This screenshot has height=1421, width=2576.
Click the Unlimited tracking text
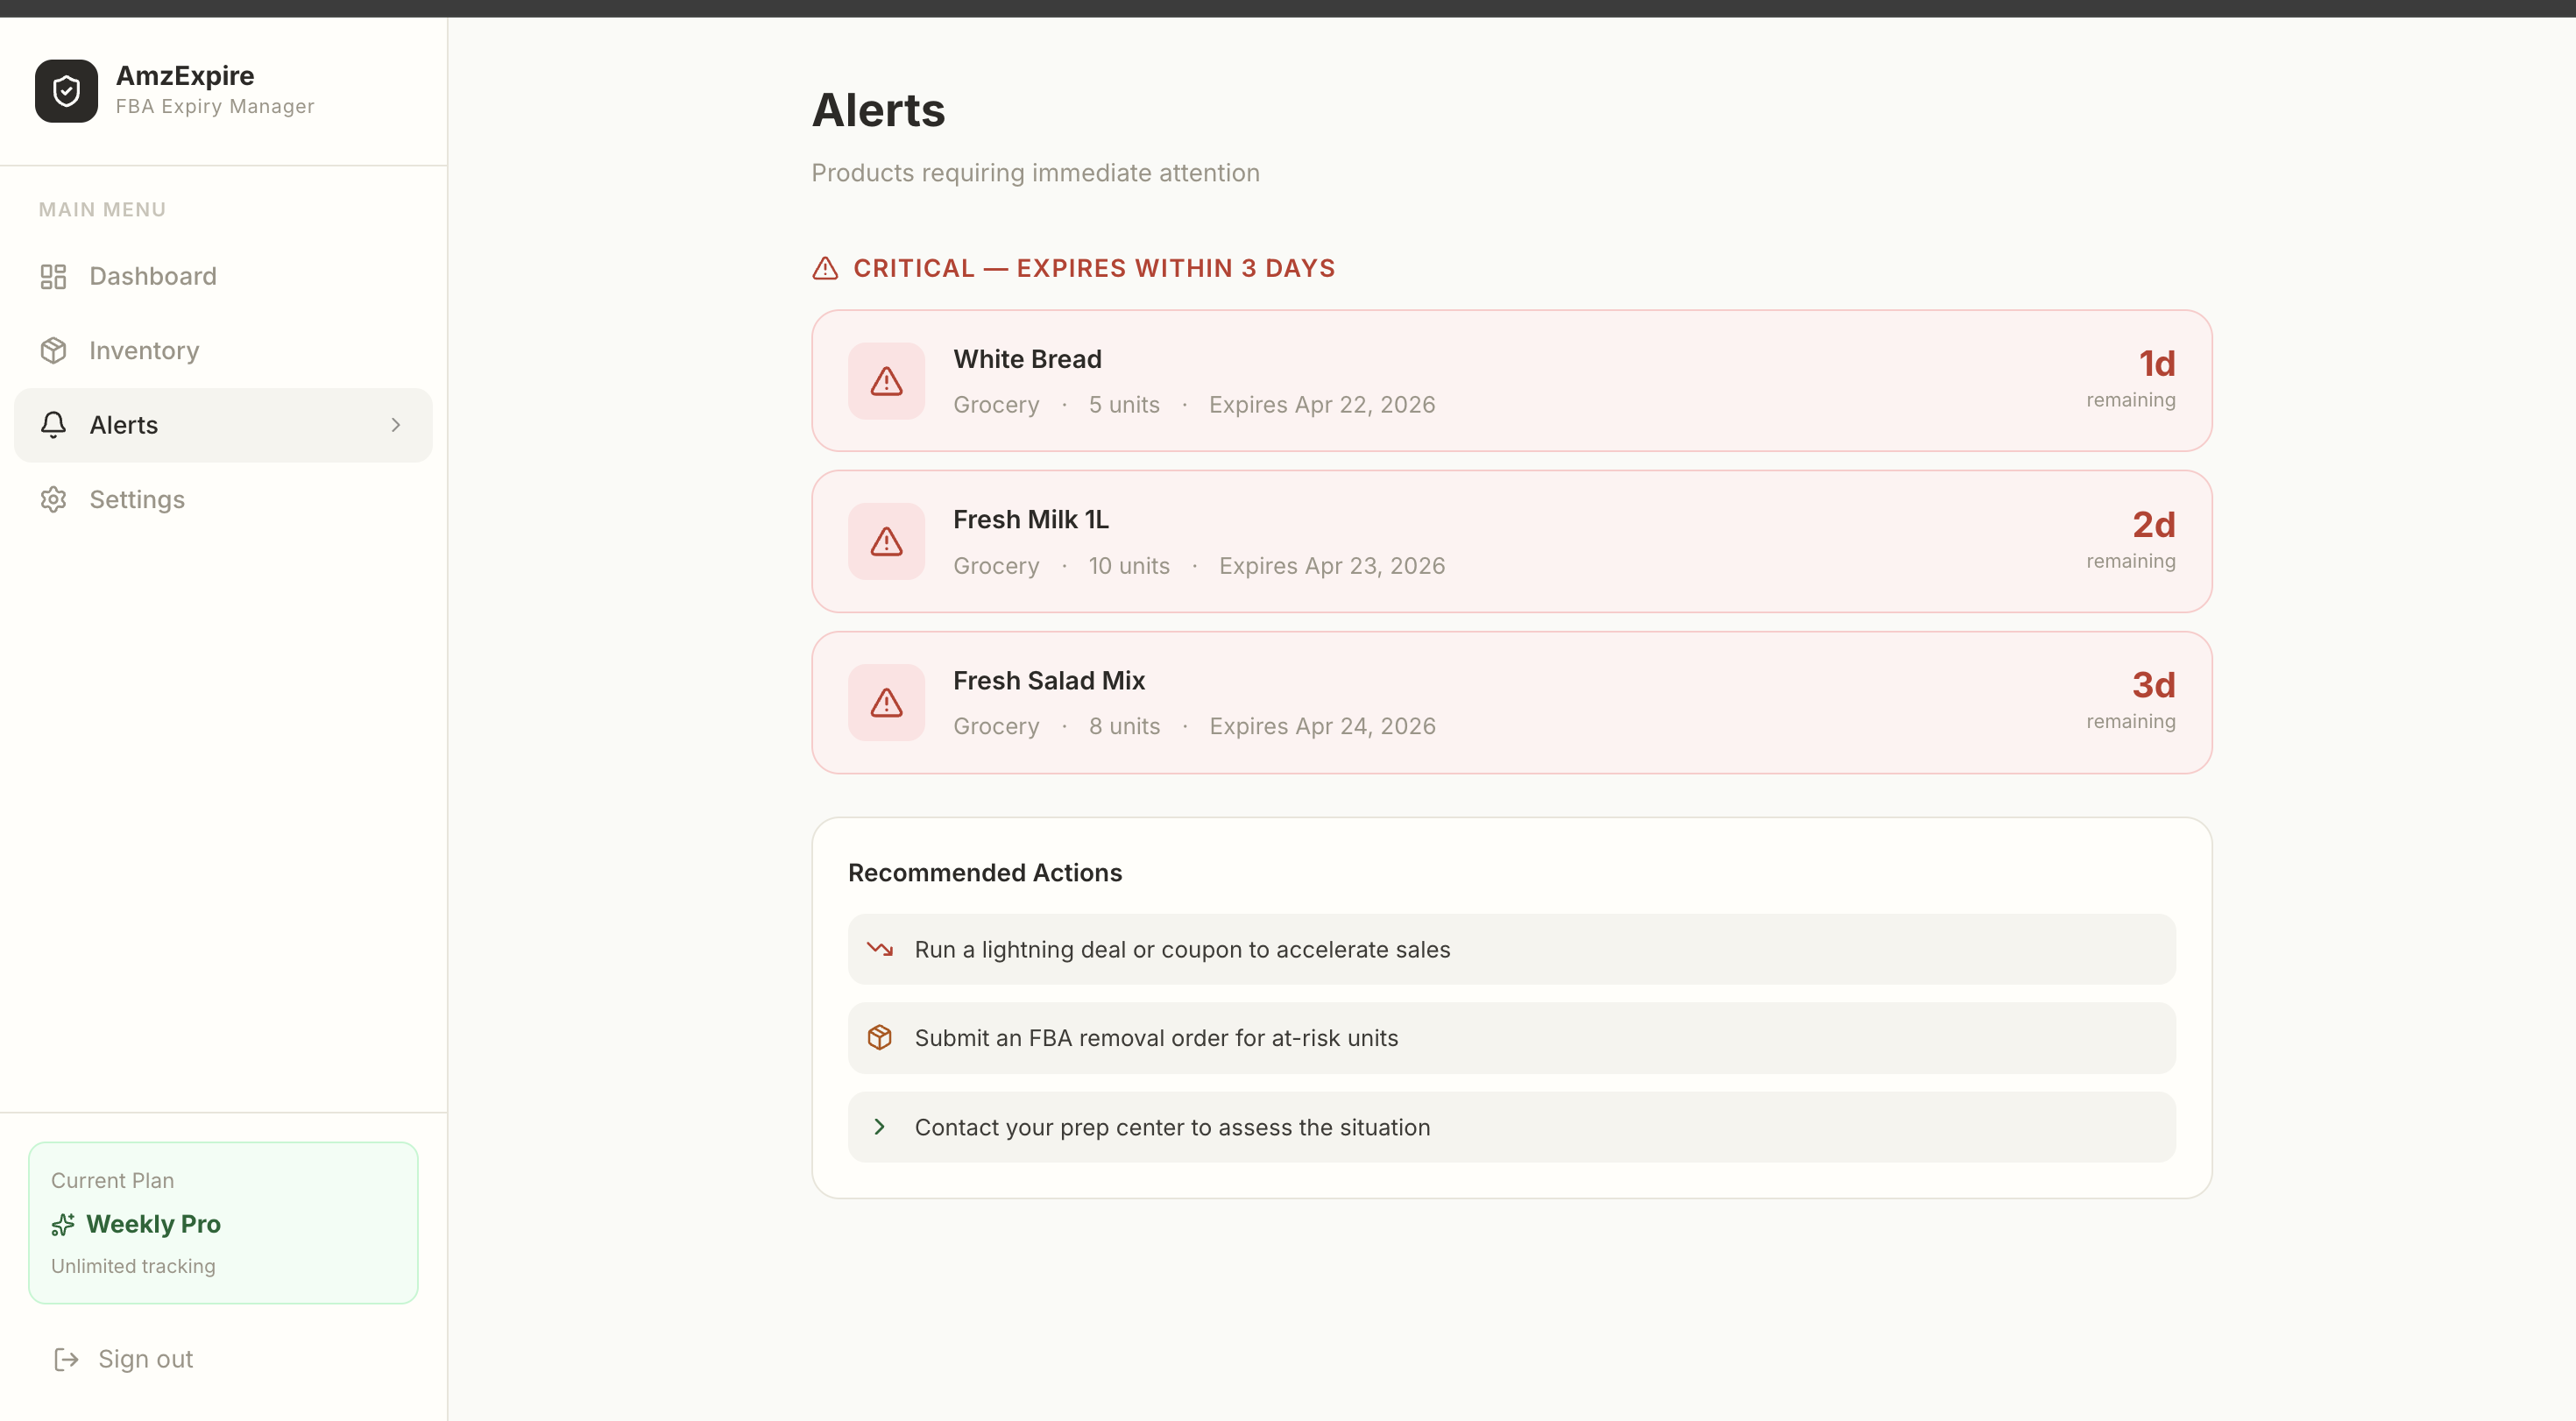(133, 1266)
